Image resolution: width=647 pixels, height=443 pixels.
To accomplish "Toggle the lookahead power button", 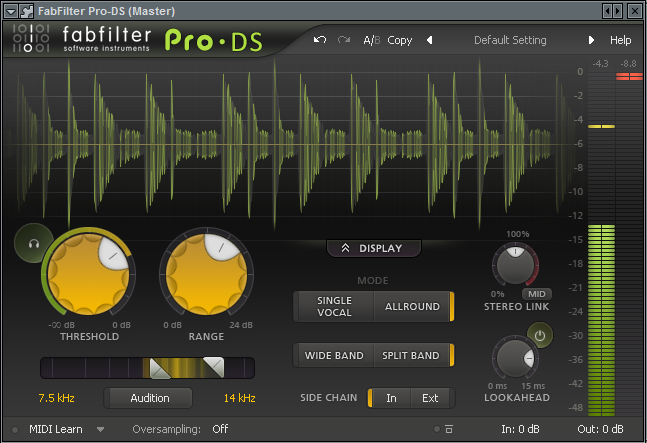I will (x=540, y=336).
